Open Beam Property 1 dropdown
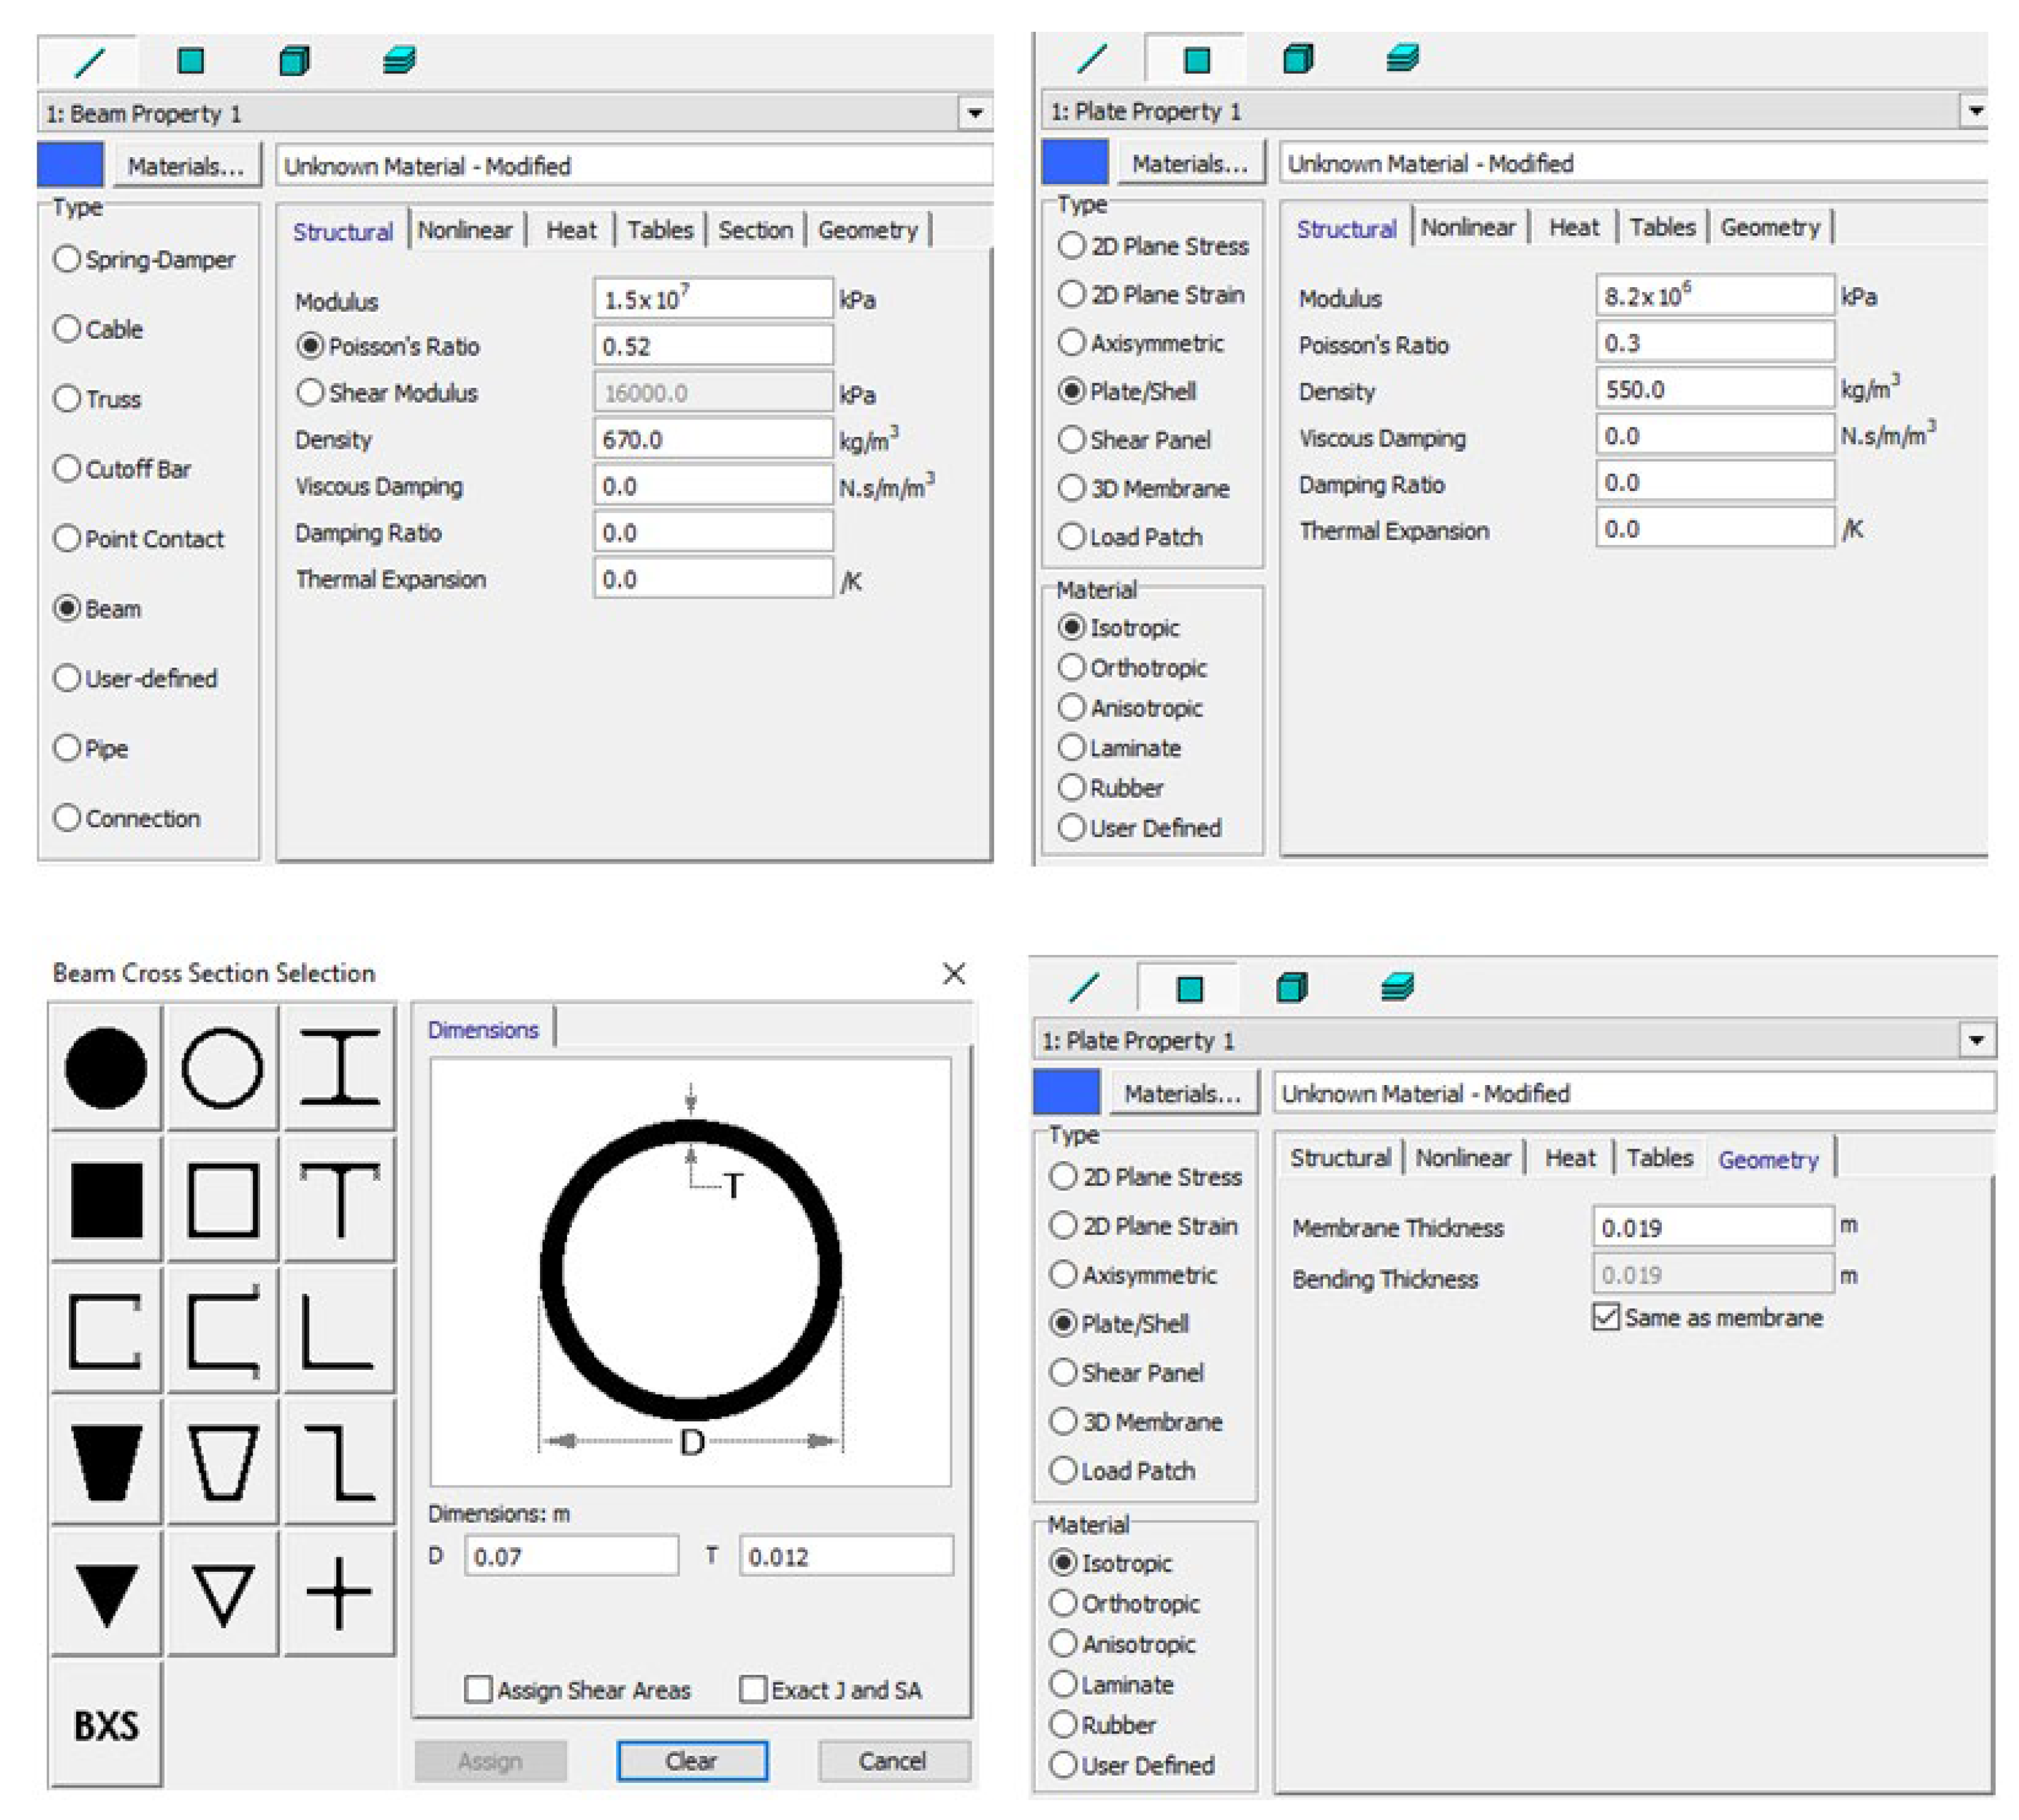Viewport: 2019px width, 1820px height. (975, 113)
